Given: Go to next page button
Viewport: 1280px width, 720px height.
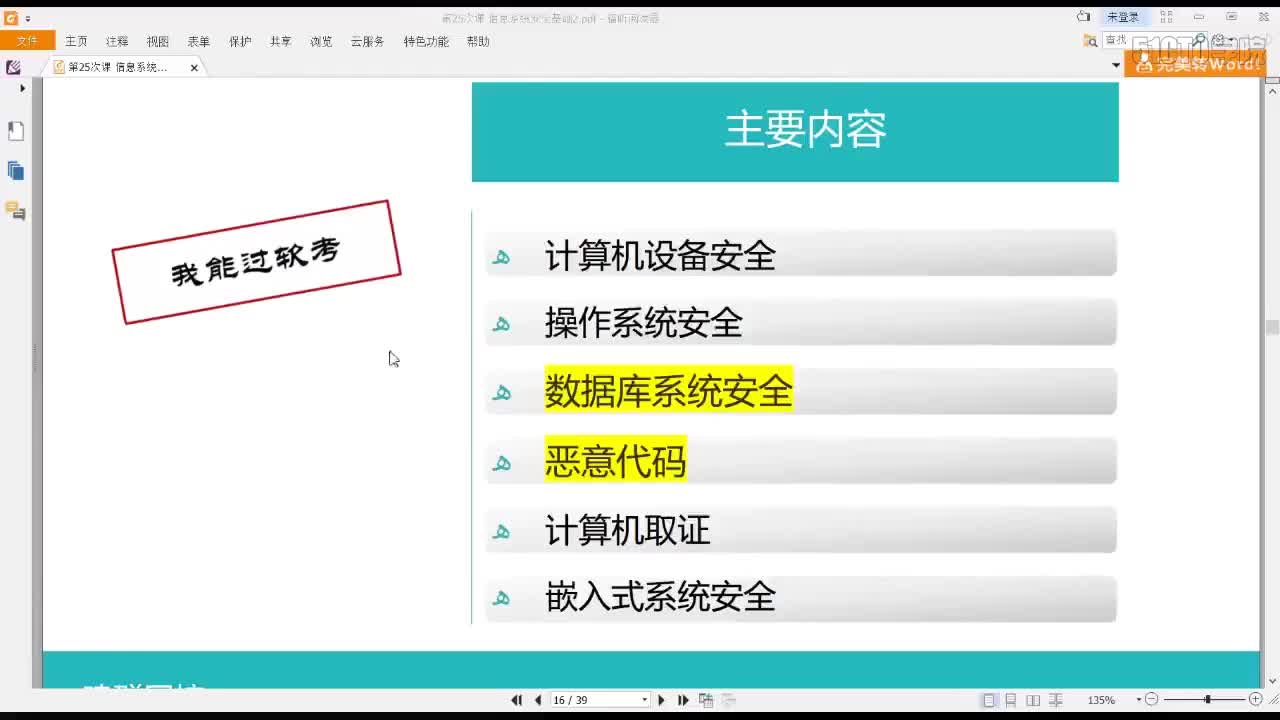Looking at the screenshot, I should (661, 700).
